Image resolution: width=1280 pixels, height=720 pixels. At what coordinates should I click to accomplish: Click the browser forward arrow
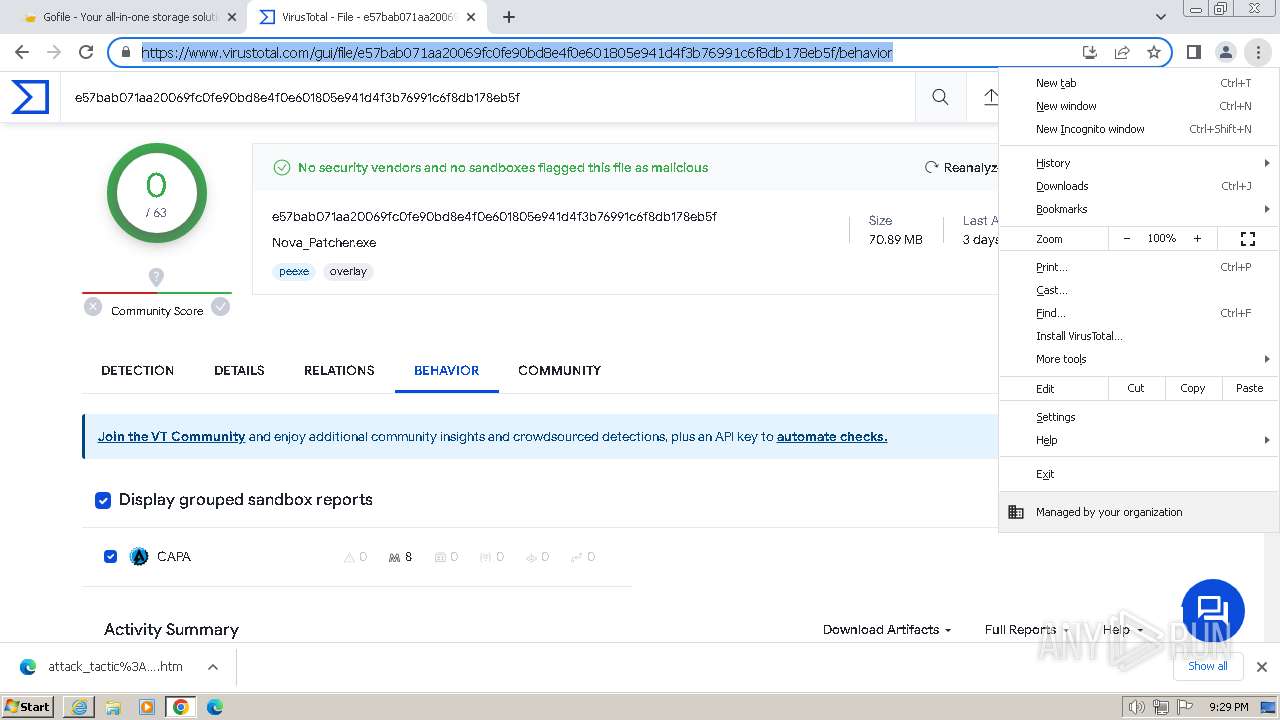[54, 52]
